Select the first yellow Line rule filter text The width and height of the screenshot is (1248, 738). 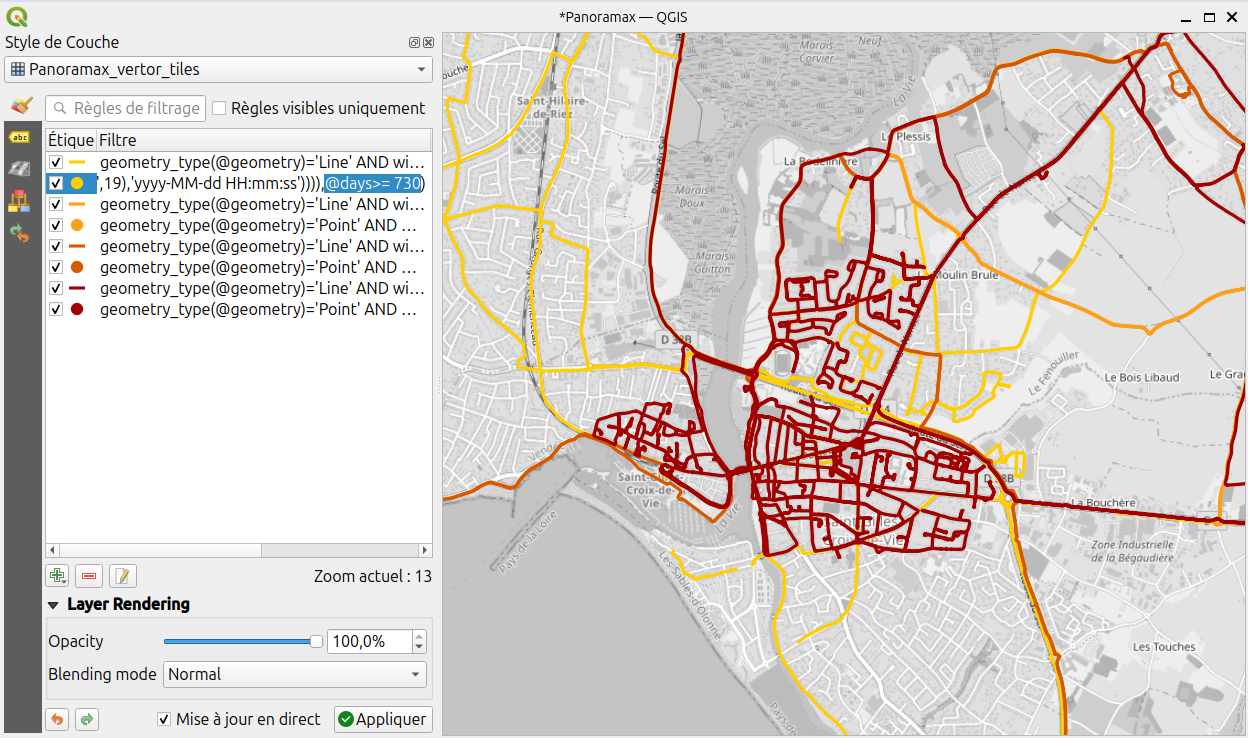click(x=262, y=162)
